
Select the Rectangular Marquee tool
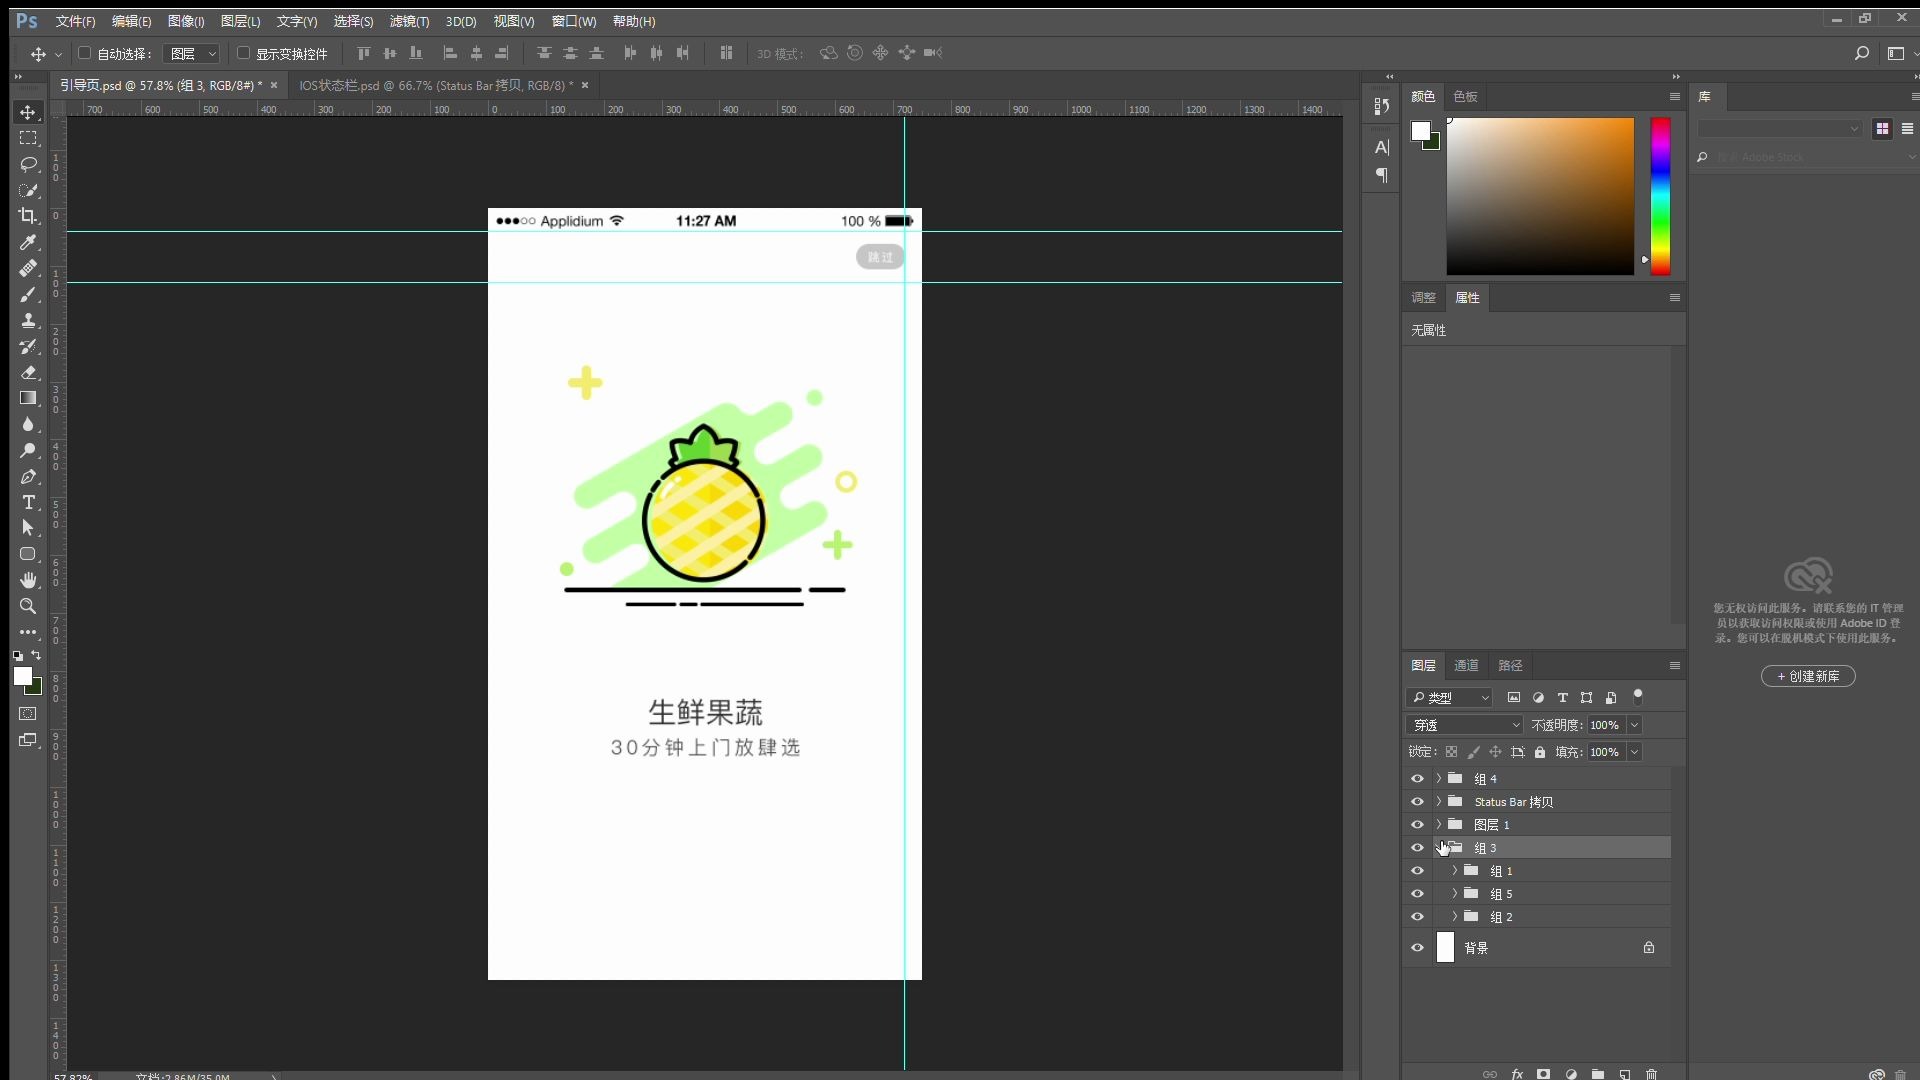click(28, 138)
